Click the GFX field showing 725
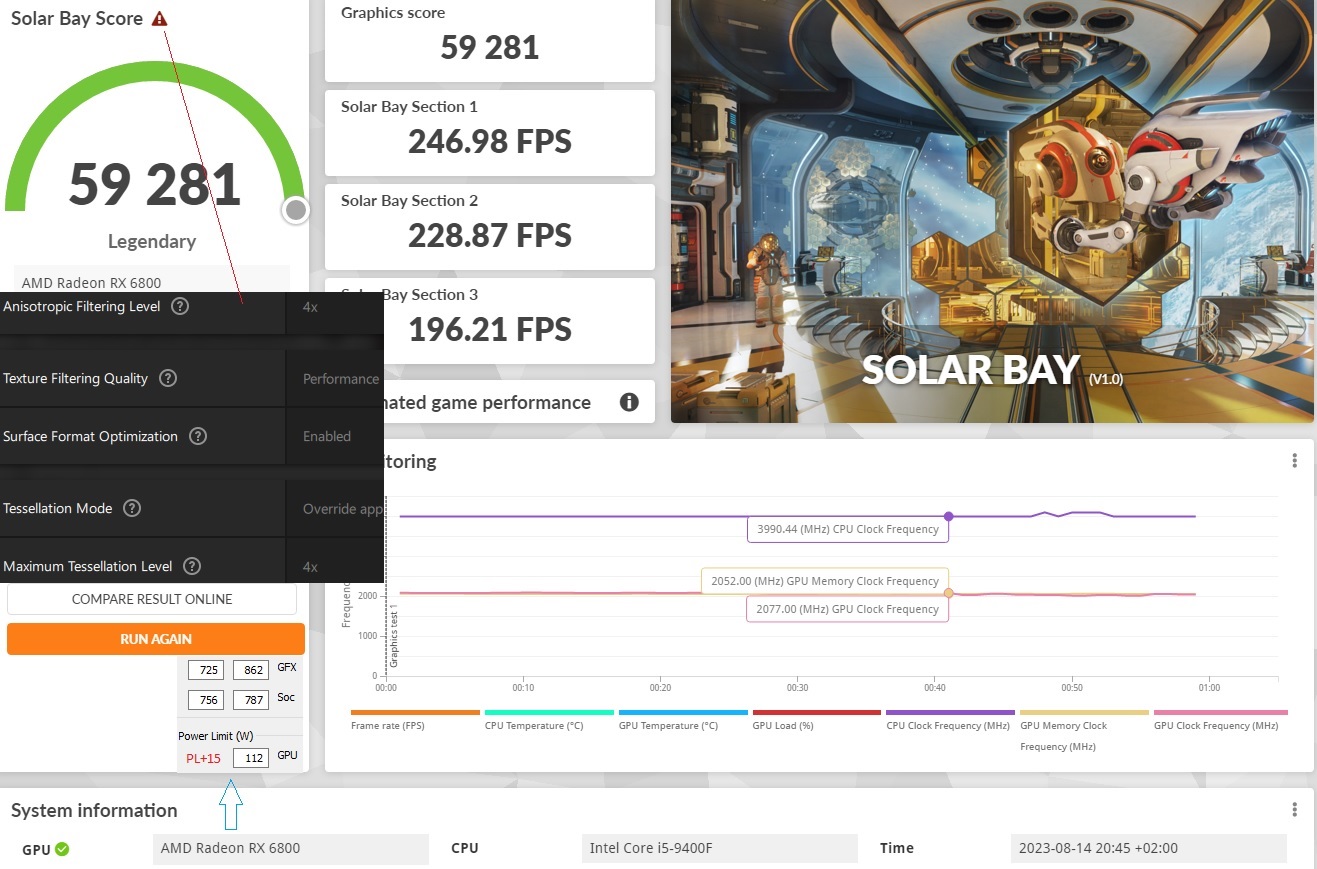Screen dimensions: 1317x869 point(206,670)
